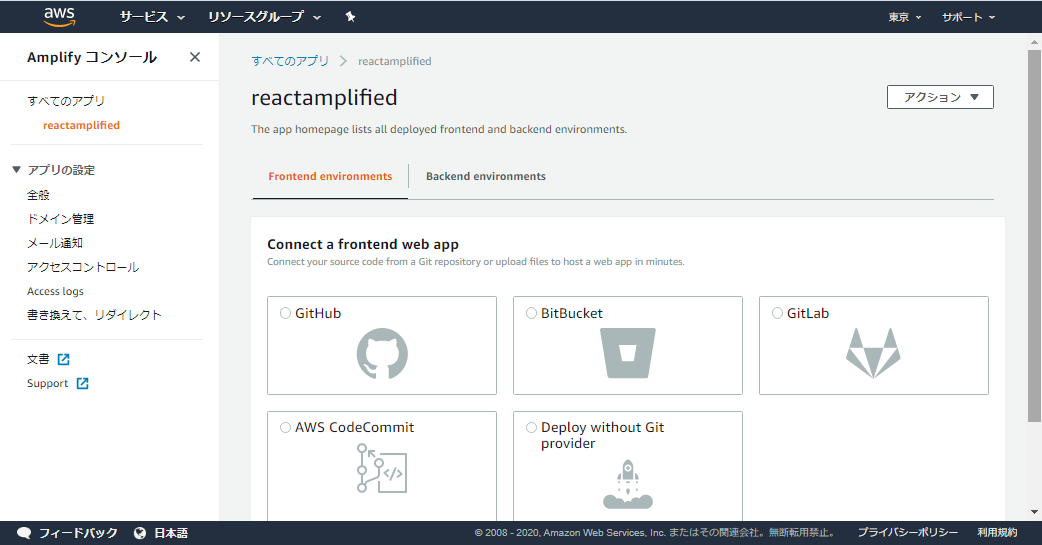This screenshot has width=1042, height=545.
Task: Open the 全般 settings page
Action: tap(39, 195)
